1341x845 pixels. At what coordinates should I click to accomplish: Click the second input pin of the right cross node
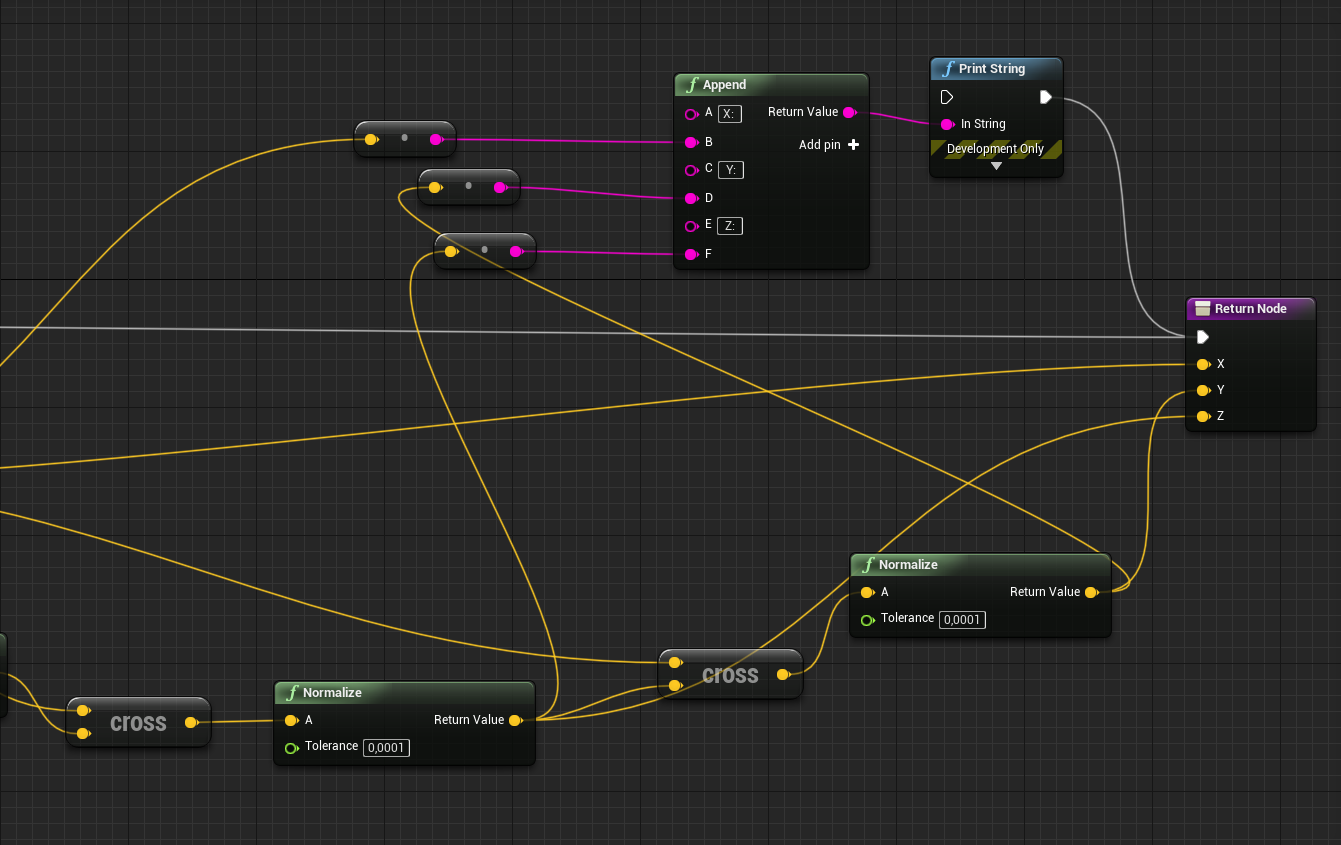(x=675, y=685)
